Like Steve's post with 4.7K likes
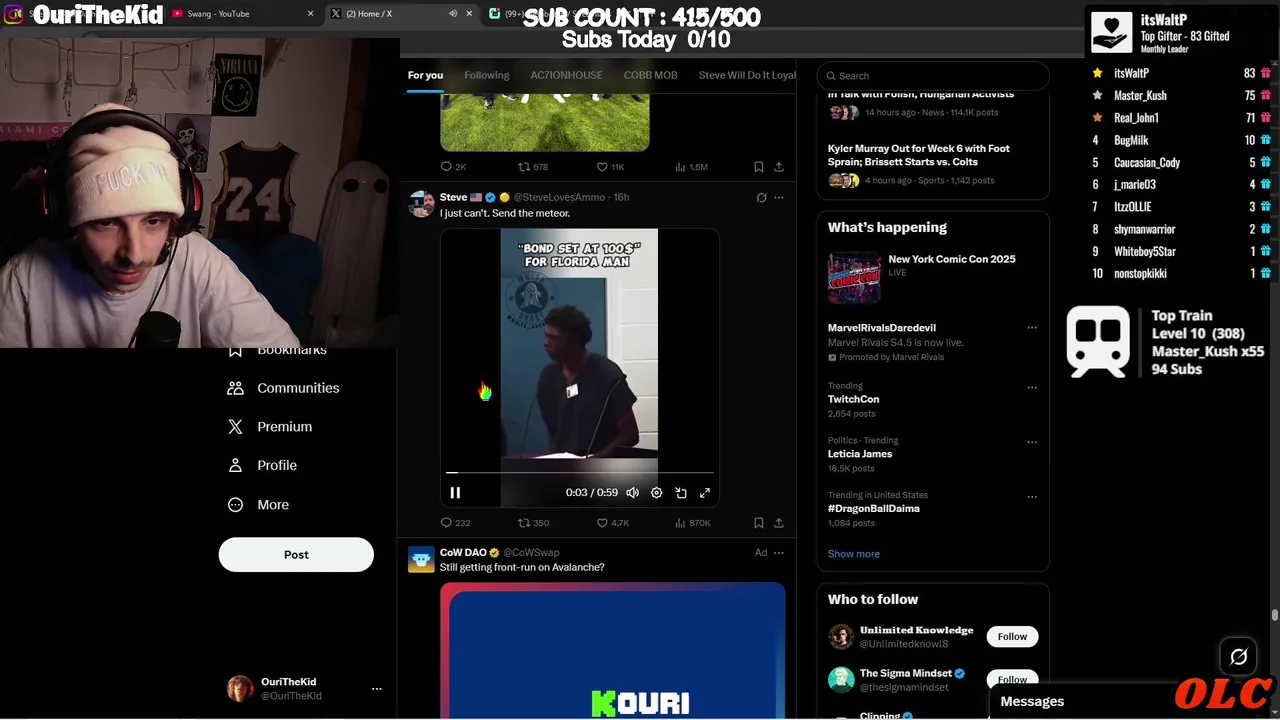 tap(612, 522)
